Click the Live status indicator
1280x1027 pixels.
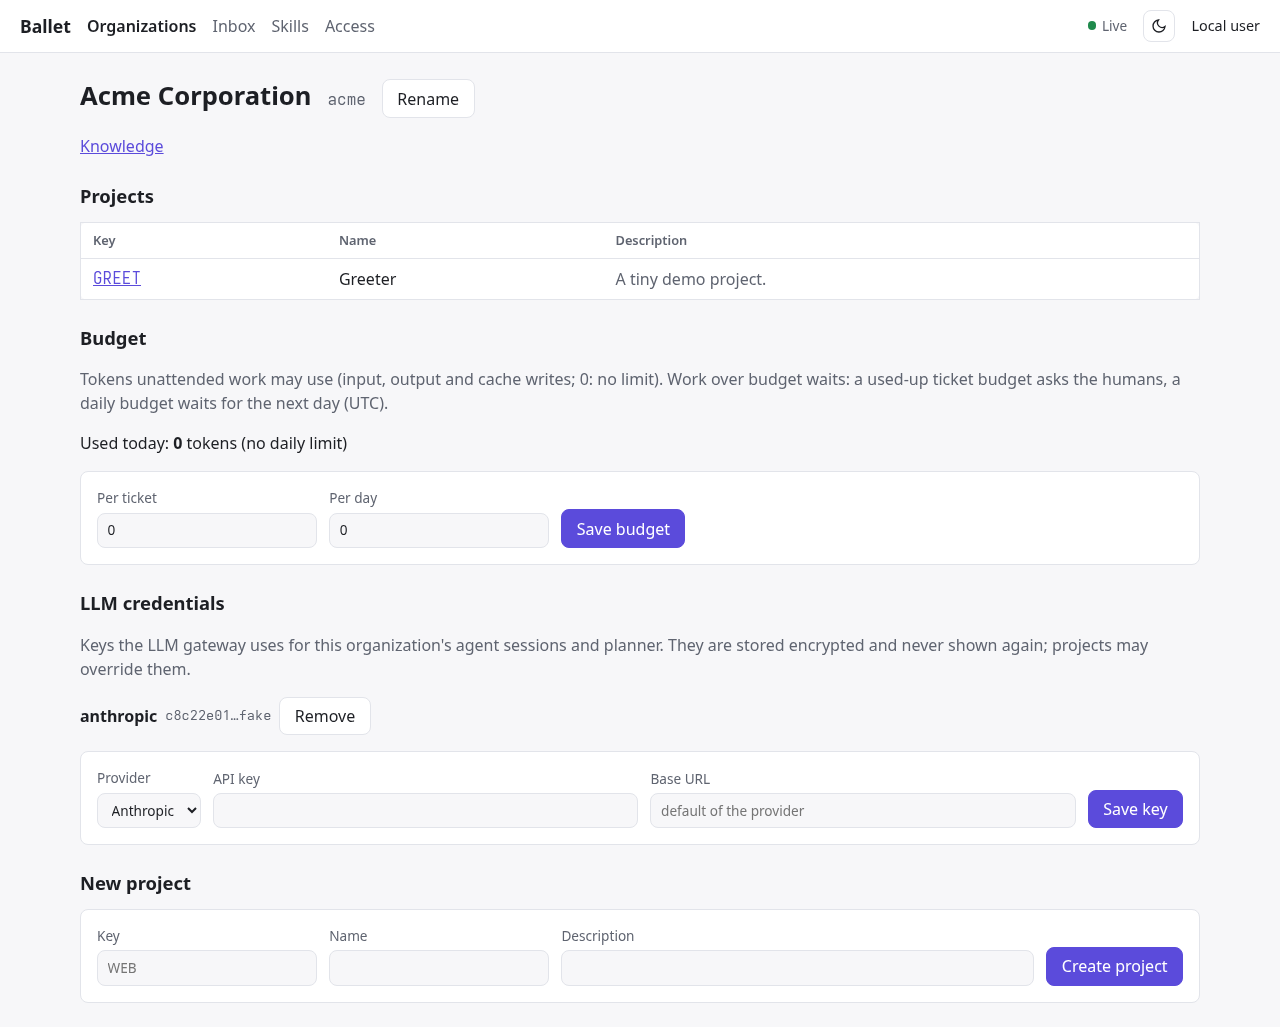coord(1107,26)
